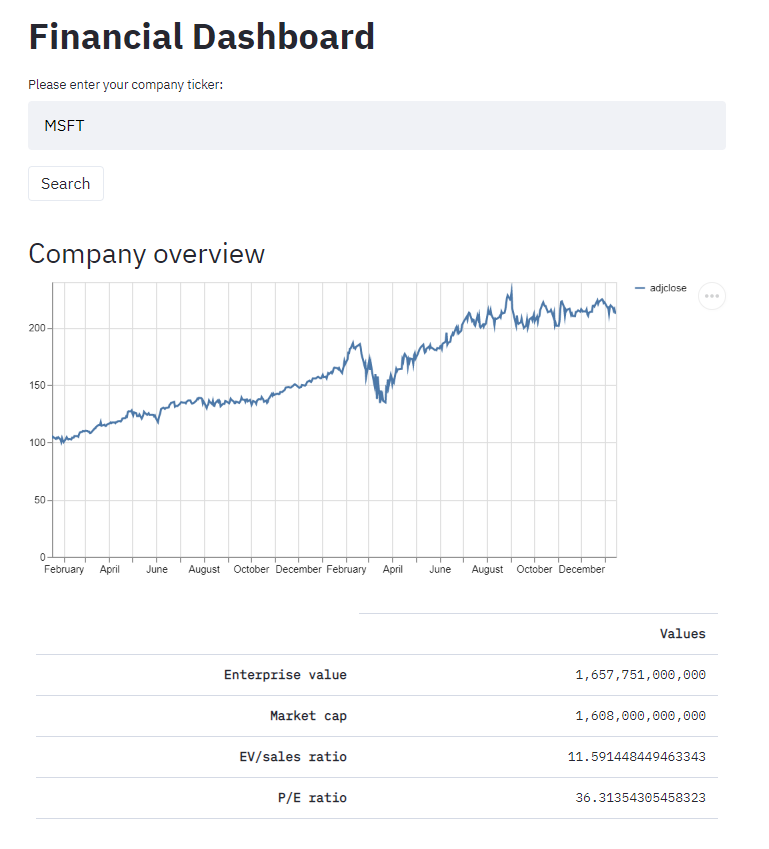This screenshot has height=849, width=769.
Task: Click the February axis label
Action: coord(64,568)
